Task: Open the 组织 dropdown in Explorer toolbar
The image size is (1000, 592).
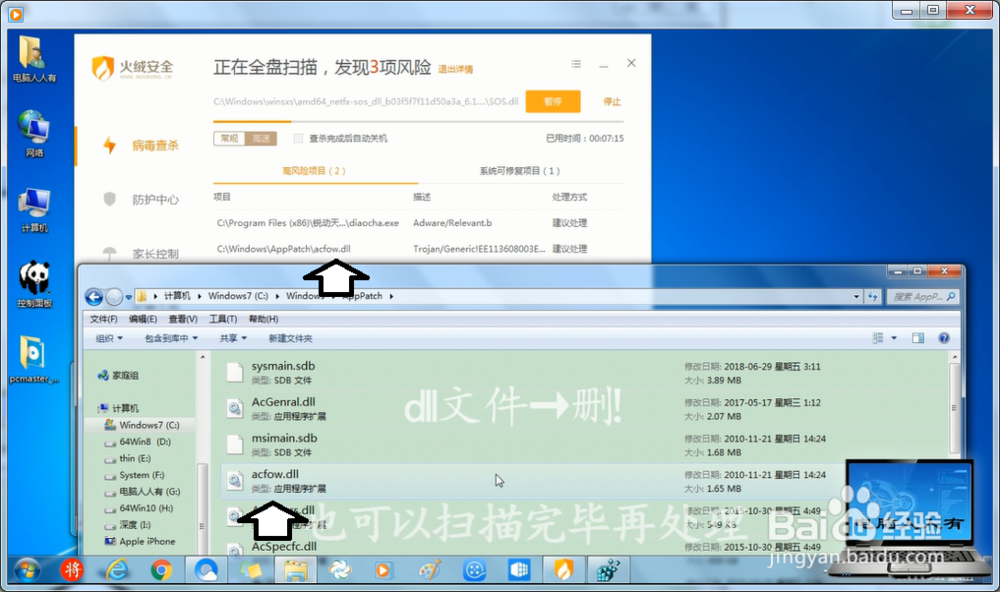Action: [x=109, y=338]
